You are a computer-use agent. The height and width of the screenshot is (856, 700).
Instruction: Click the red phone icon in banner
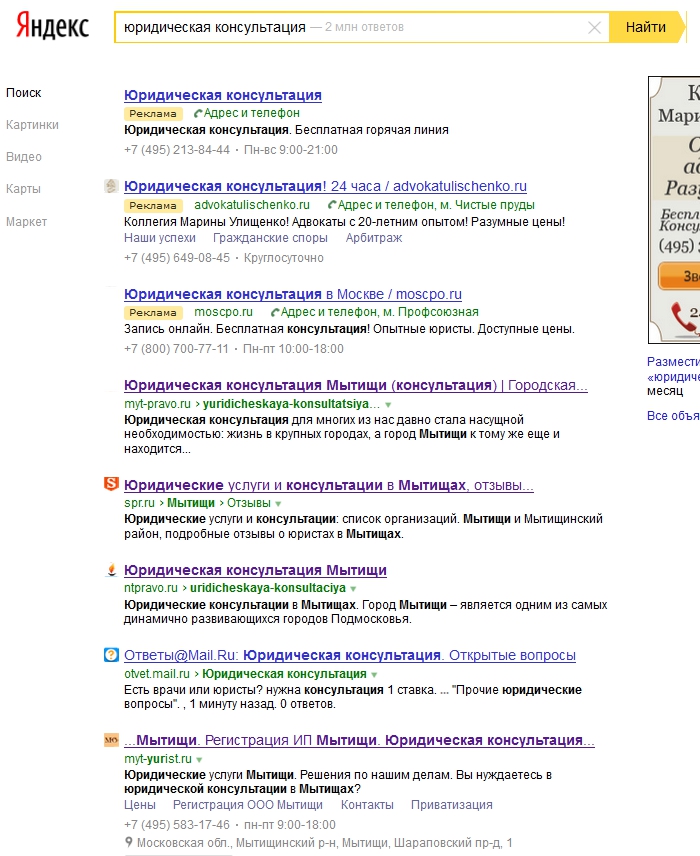pyautogui.click(x=682, y=318)
